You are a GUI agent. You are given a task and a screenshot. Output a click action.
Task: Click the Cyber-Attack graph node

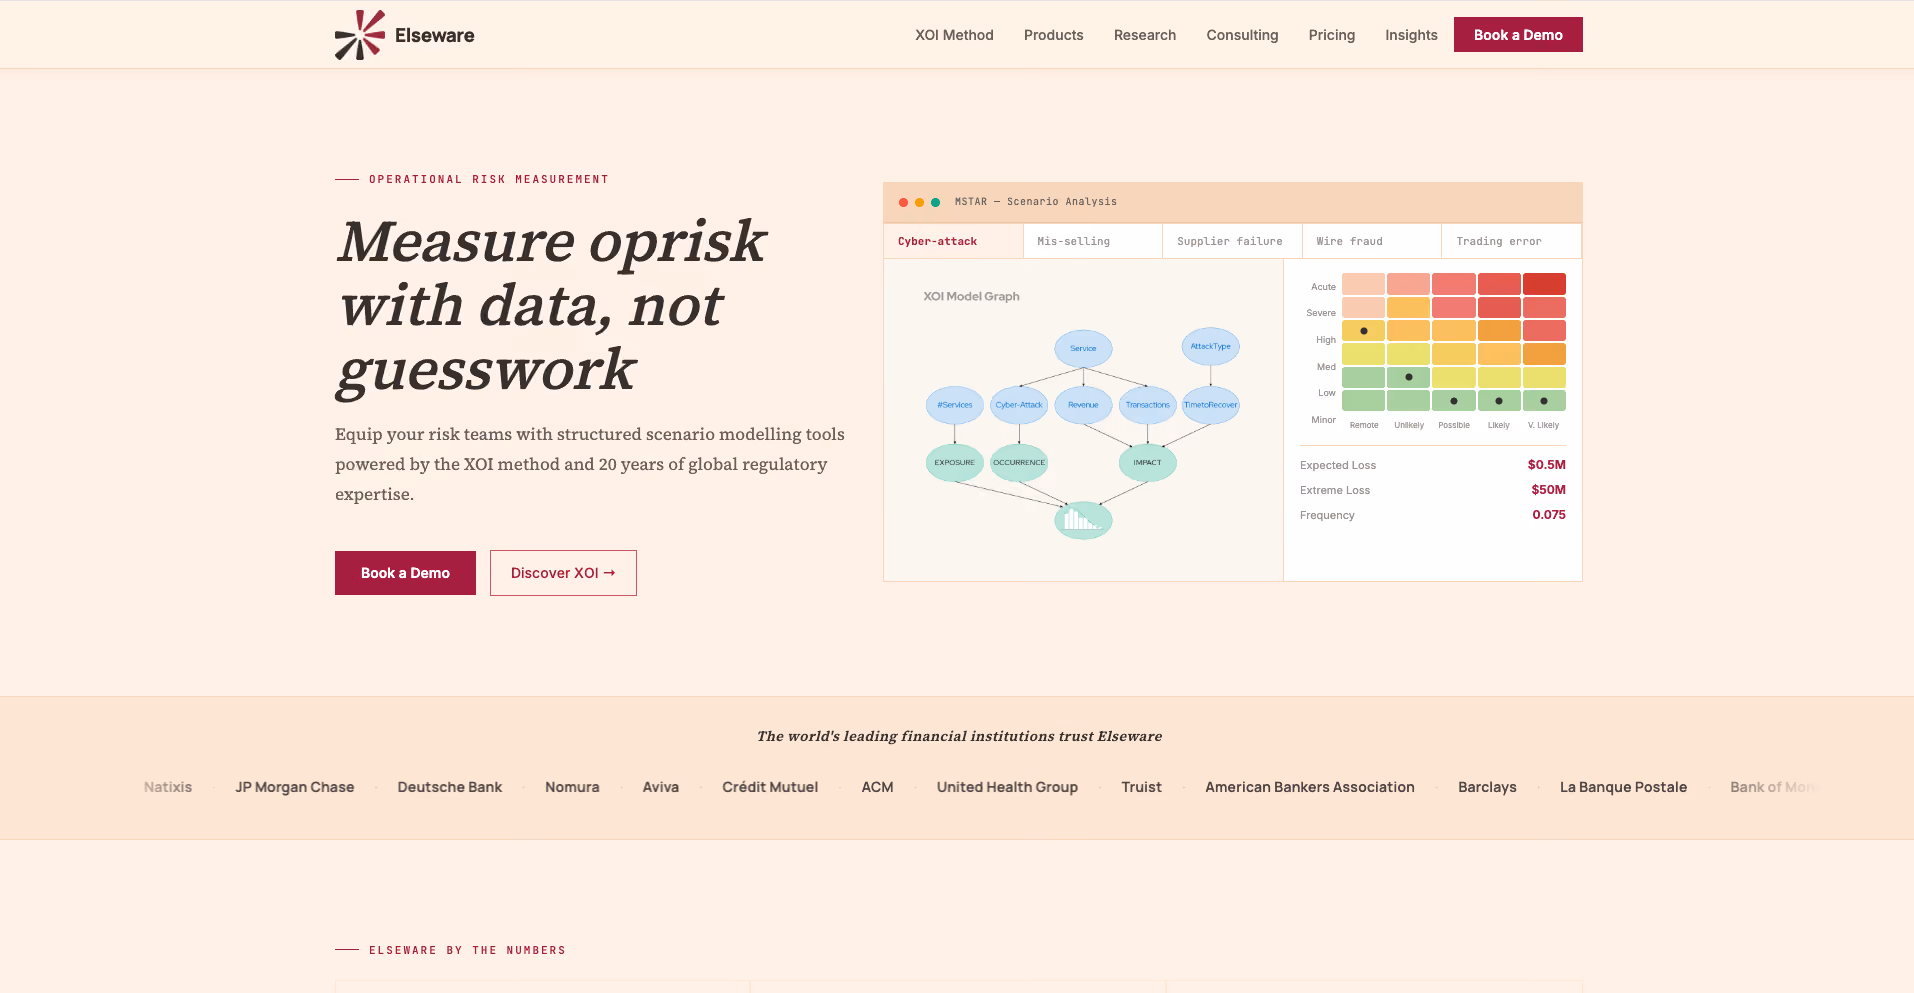point(1019,405)
